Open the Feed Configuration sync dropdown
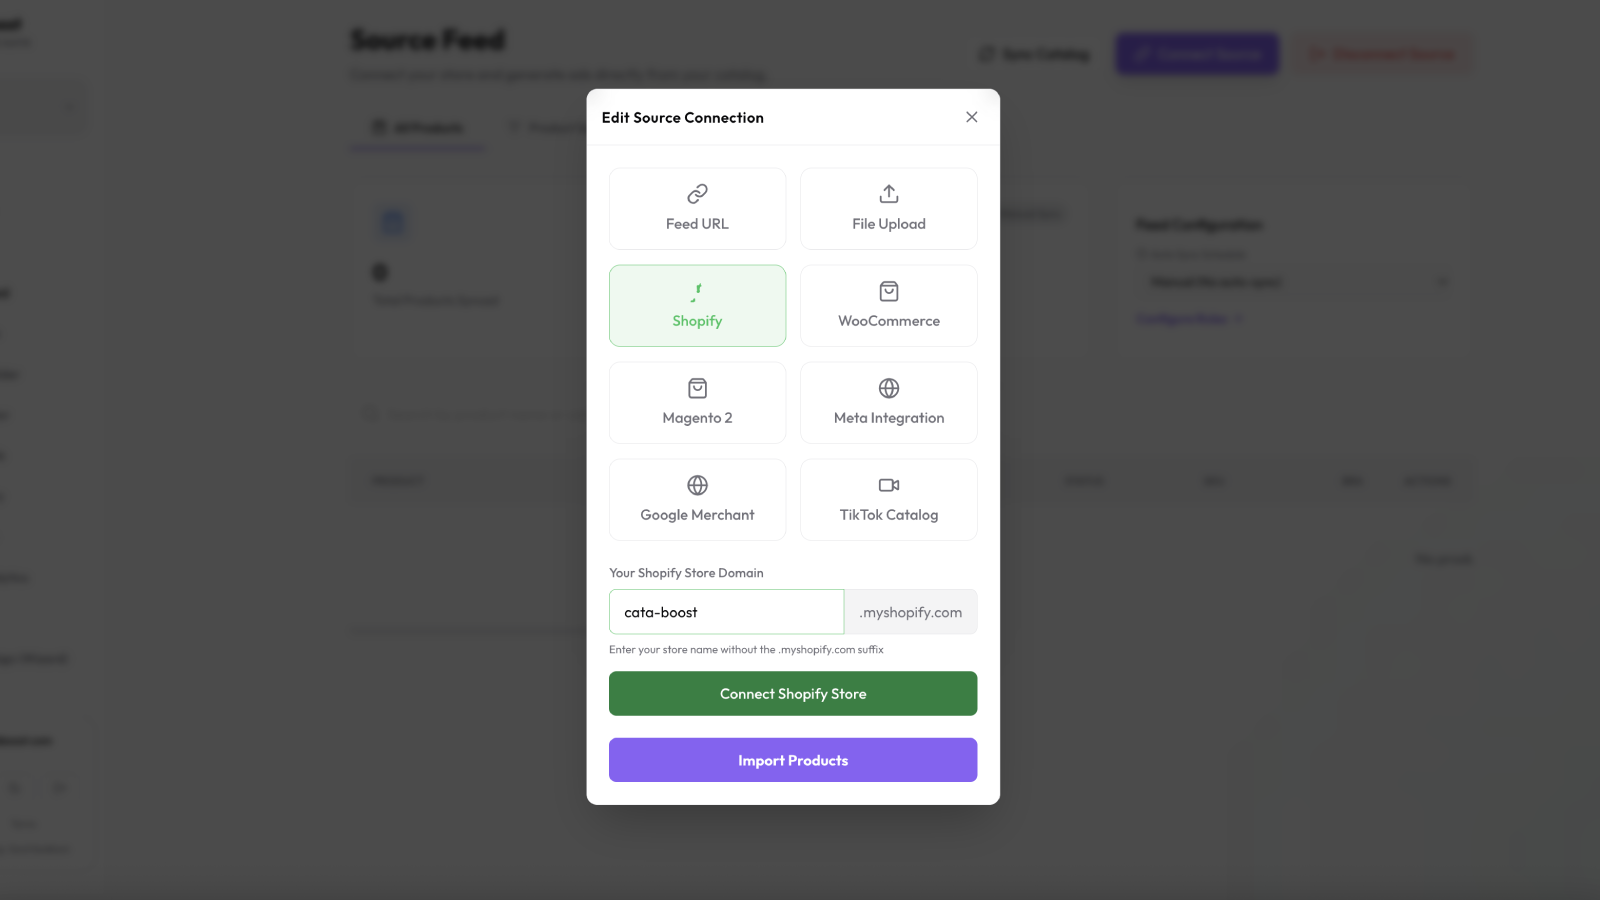The height and width of the screenshot is (900, 1600). point(1297,282)
